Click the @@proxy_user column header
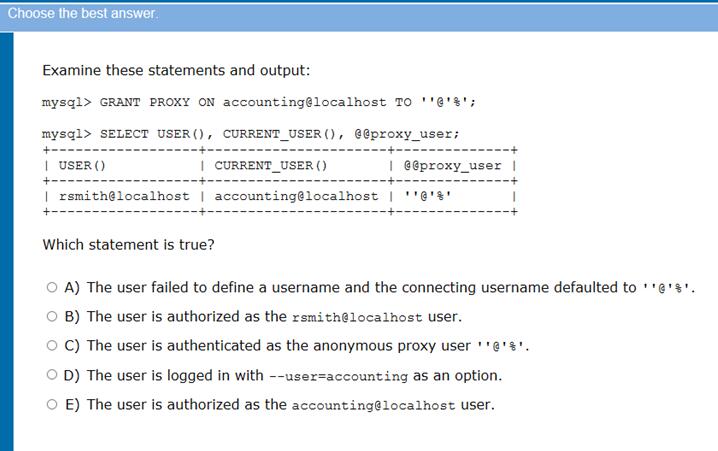 click(452, 166)
